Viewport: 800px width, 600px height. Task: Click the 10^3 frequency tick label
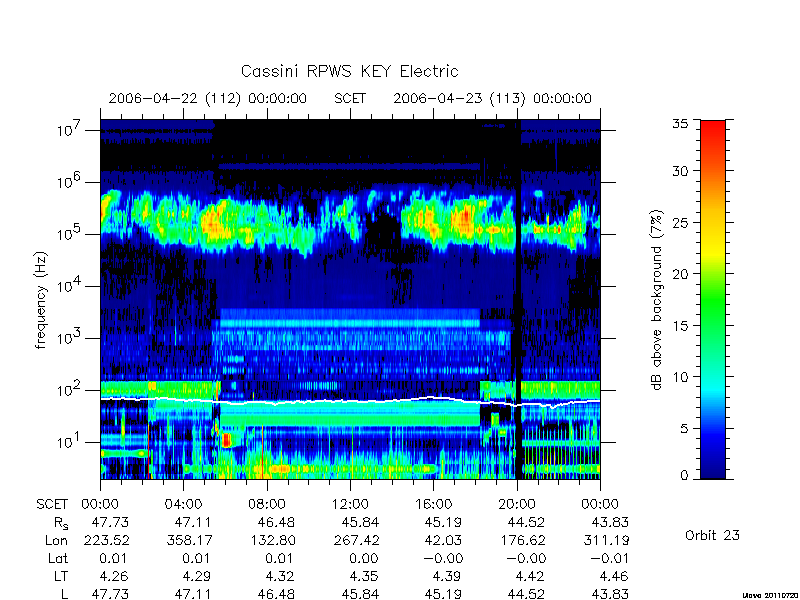click(x=70, y=337)
